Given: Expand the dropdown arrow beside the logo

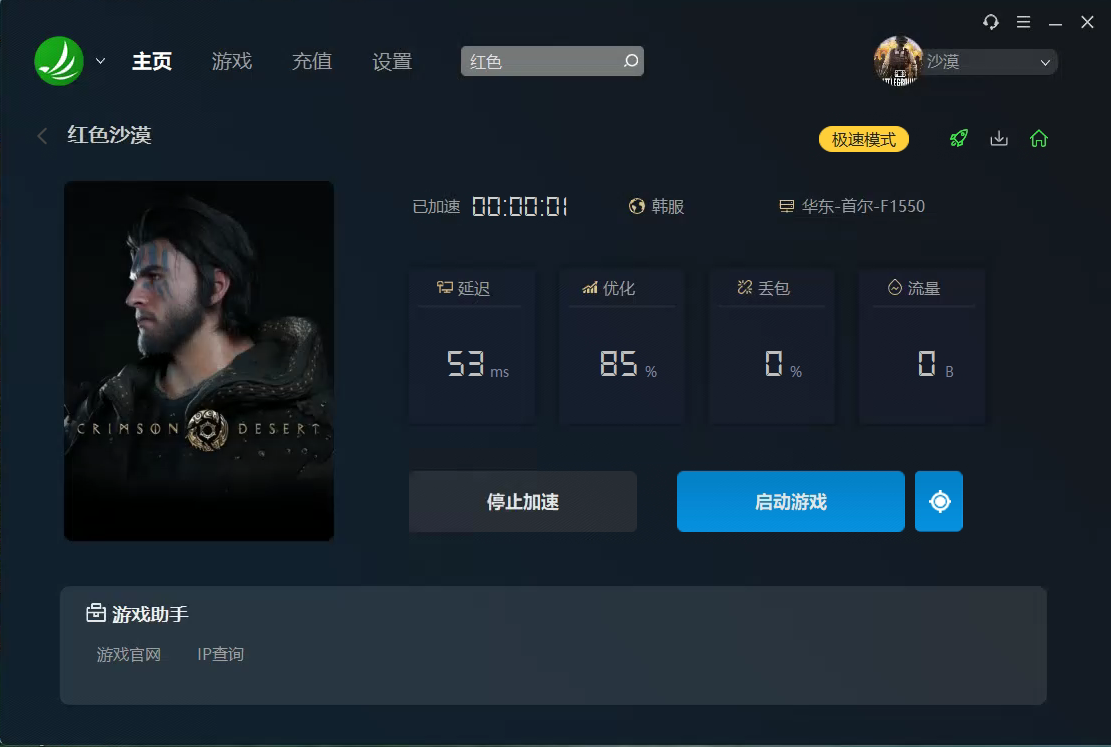Looking at the screenshot, I should click(101, 61).
